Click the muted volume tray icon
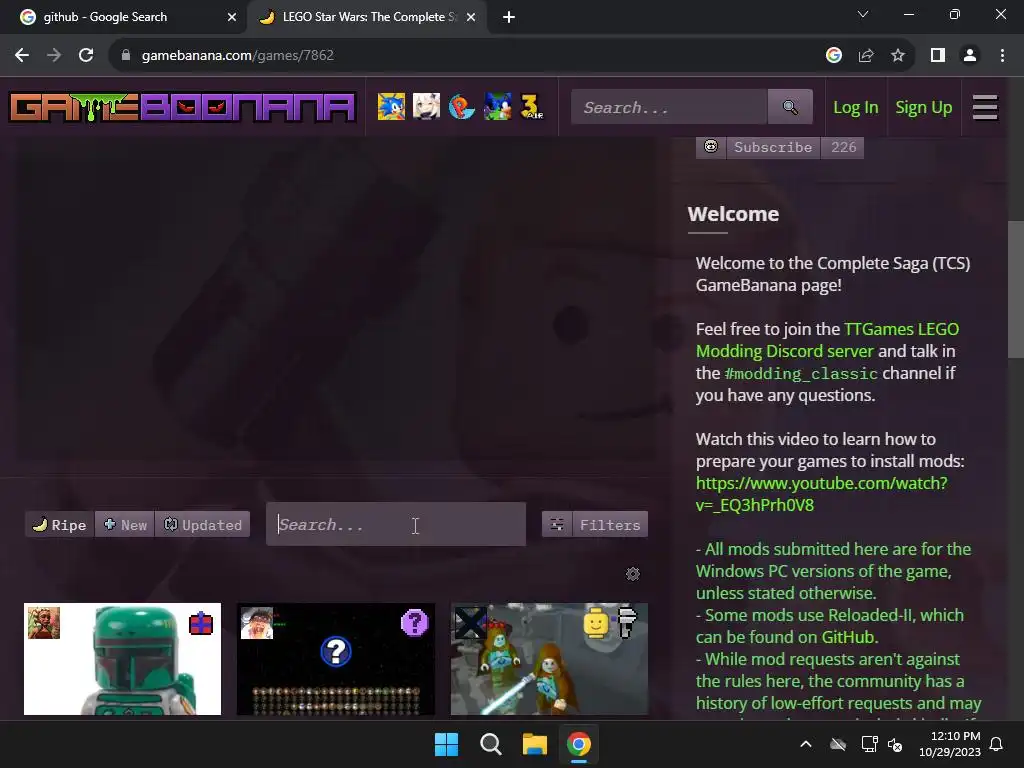 [x=895, y=744]
